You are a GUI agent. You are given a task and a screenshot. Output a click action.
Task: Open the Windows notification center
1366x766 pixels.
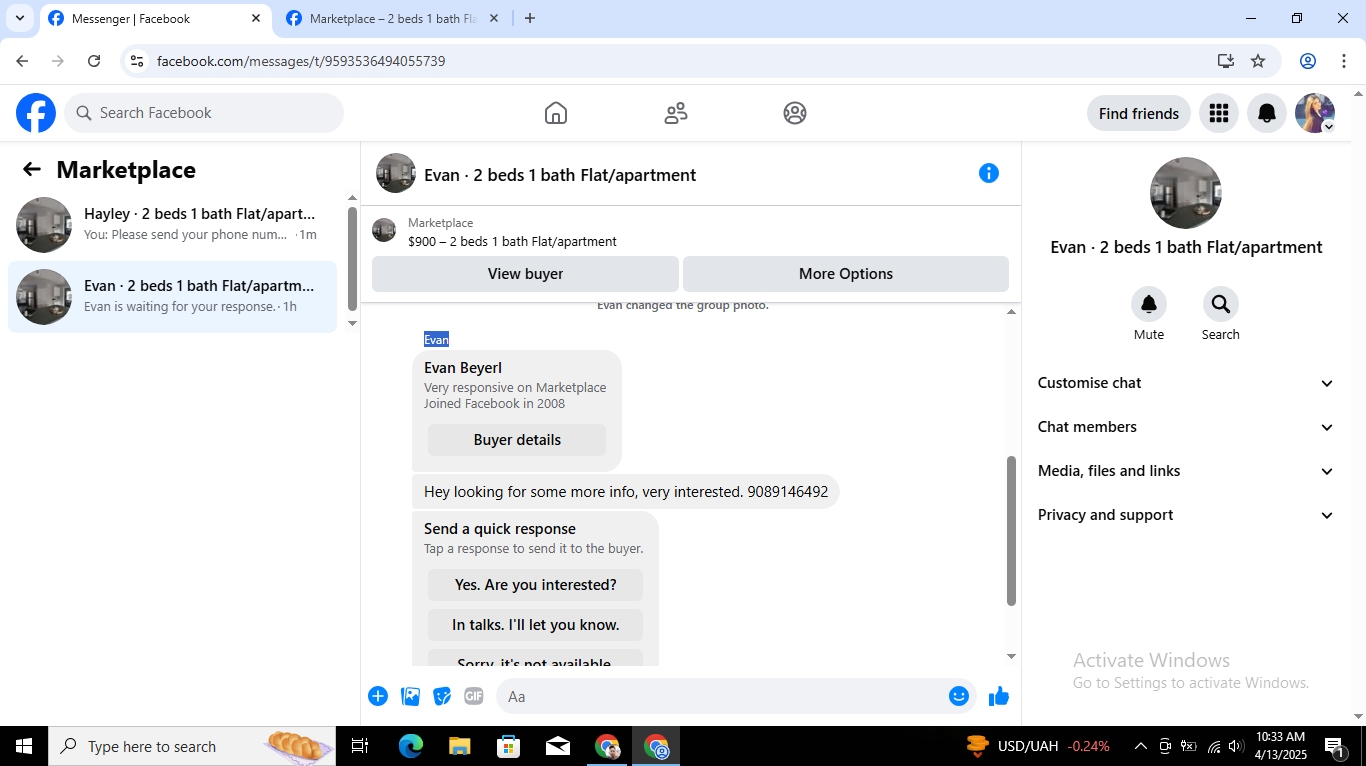point(1334,746)
